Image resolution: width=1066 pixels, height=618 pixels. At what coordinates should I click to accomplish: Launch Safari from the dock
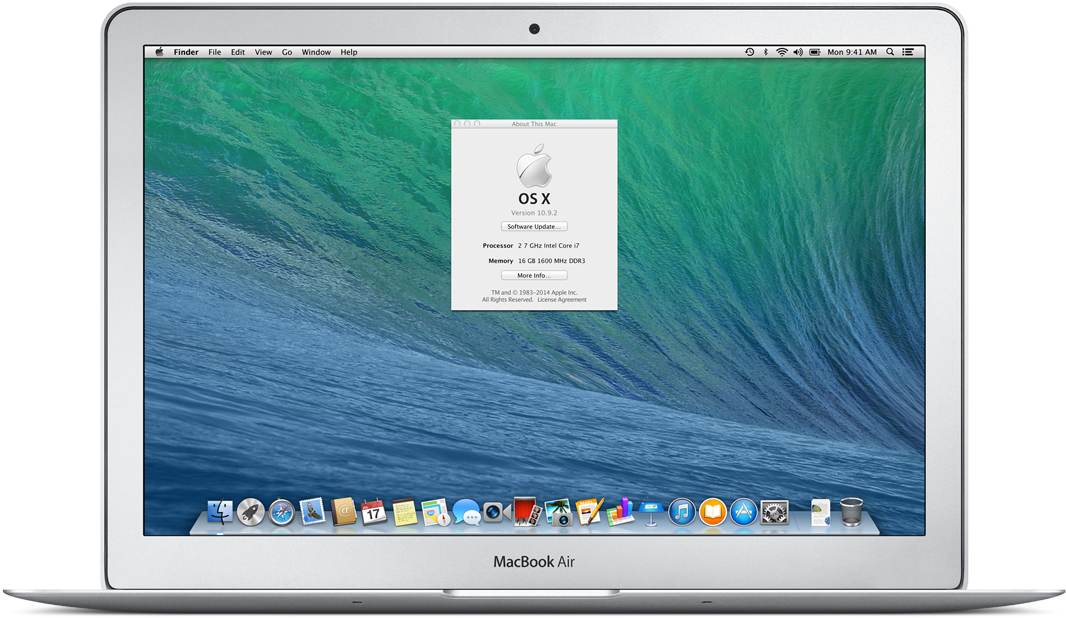282,512
